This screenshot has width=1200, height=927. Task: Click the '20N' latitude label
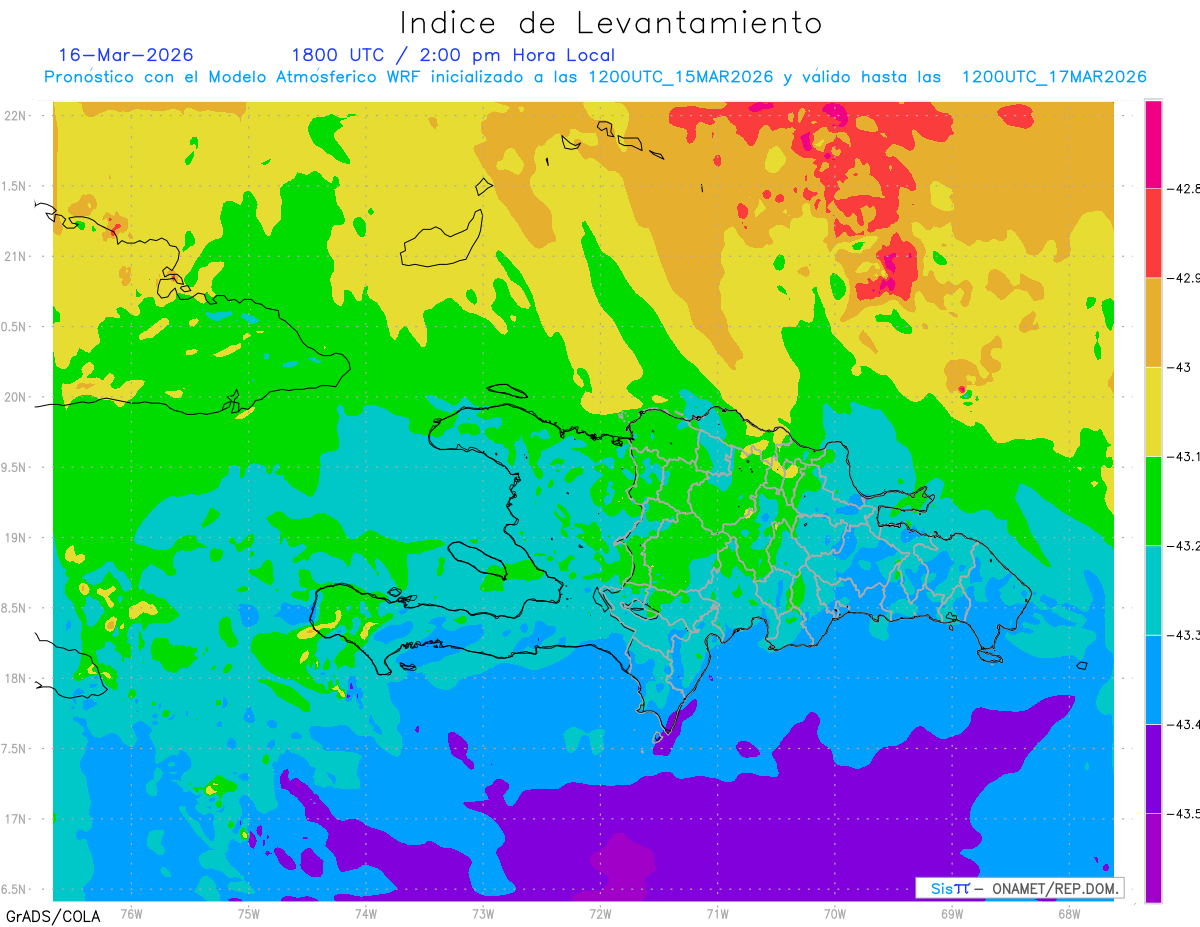17,397
